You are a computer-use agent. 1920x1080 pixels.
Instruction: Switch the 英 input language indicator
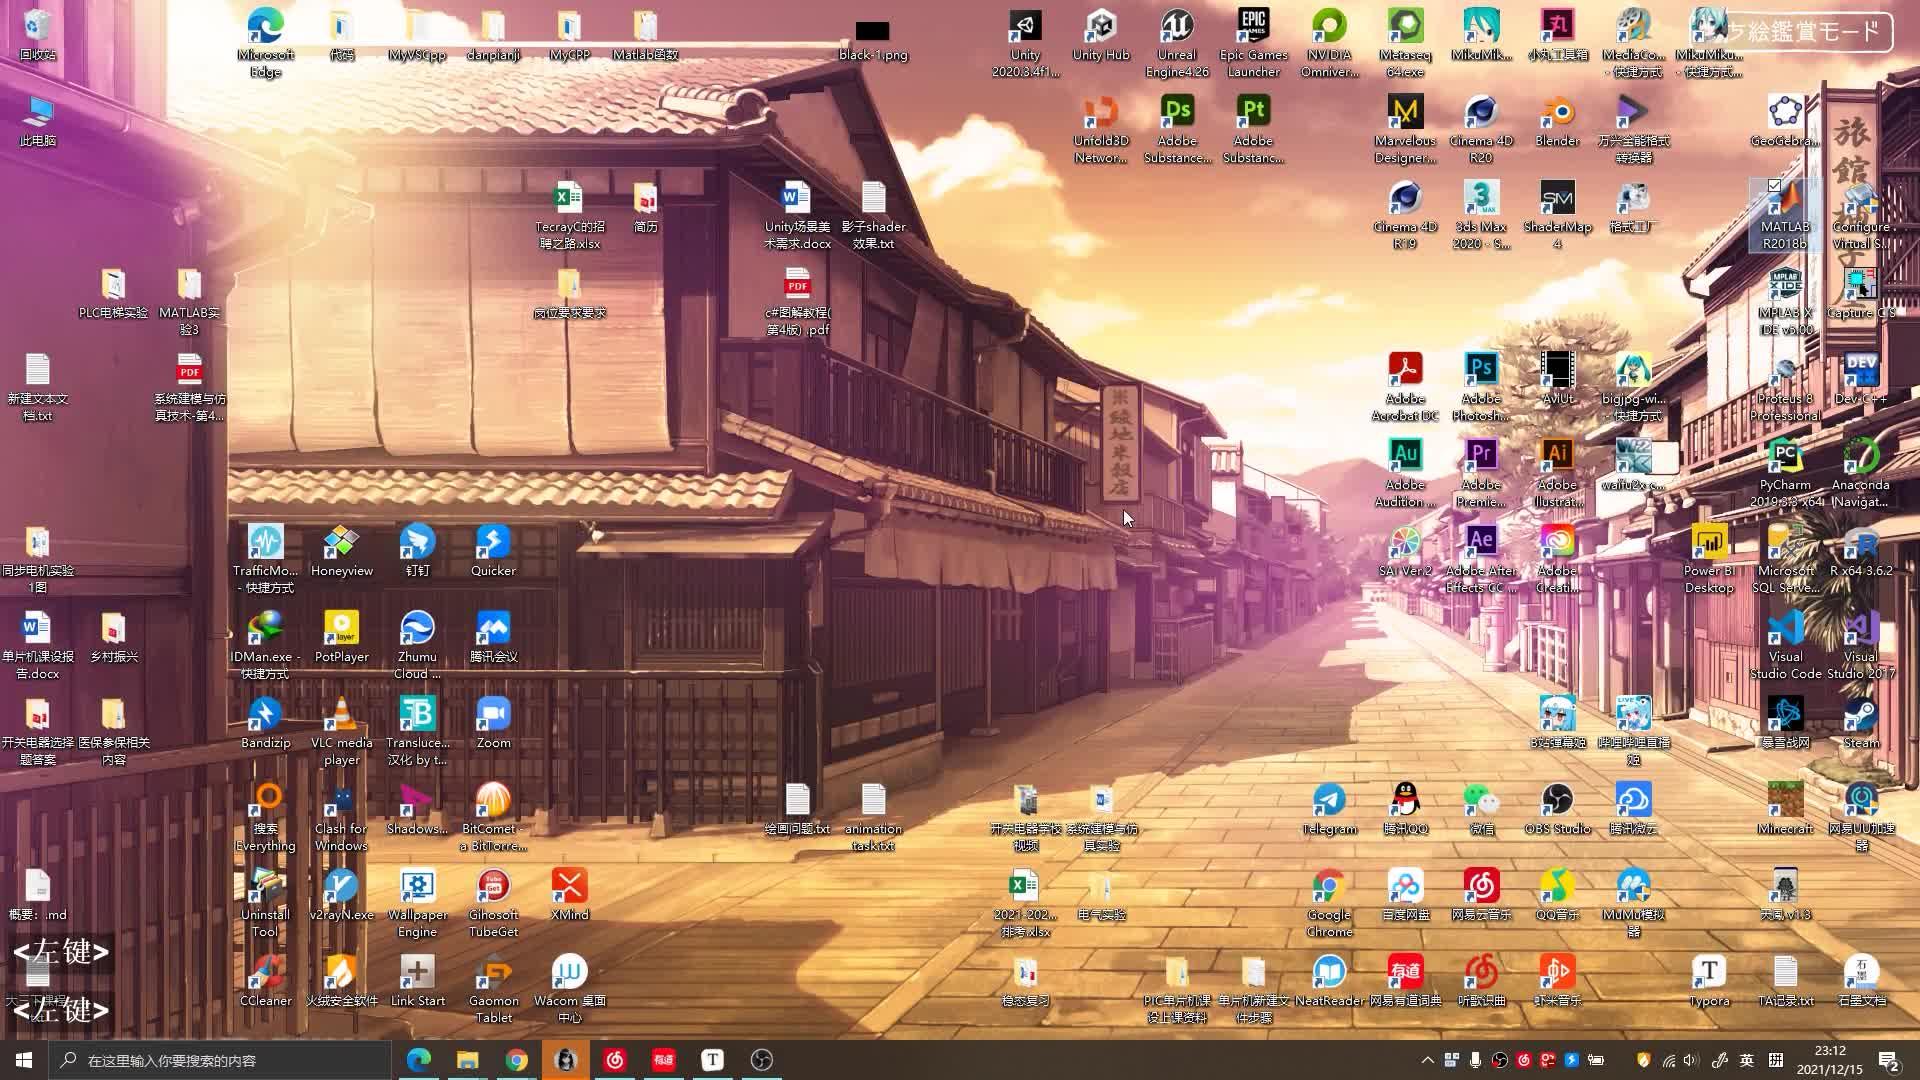tap(1747, 1060)
